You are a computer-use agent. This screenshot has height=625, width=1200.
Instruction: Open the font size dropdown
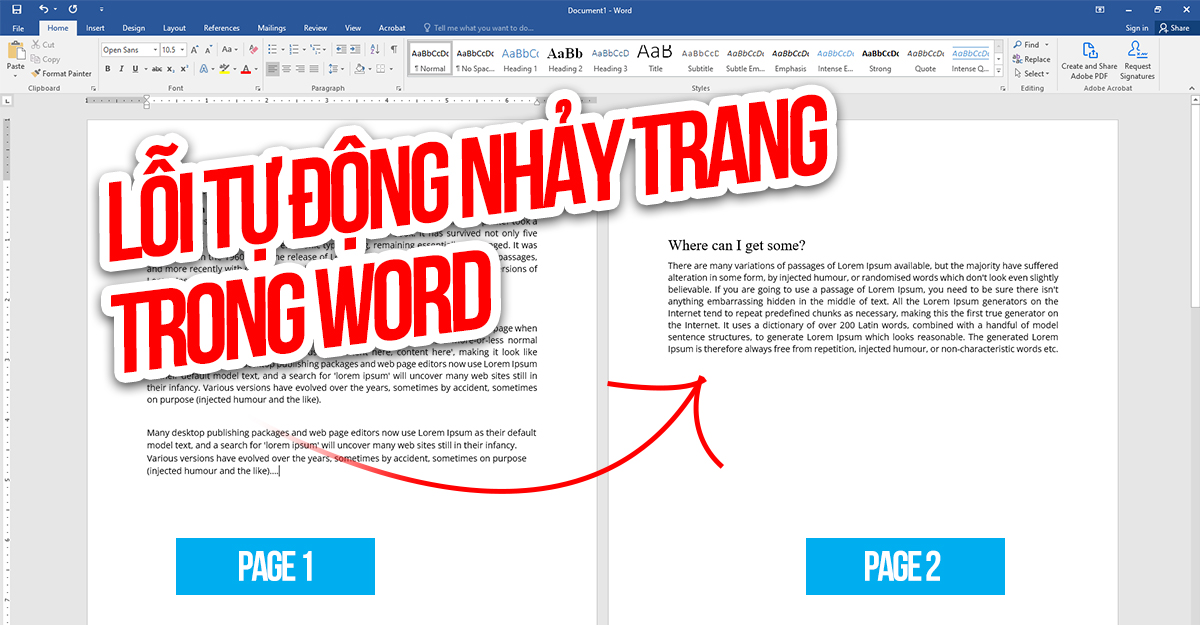click(182, 49)
